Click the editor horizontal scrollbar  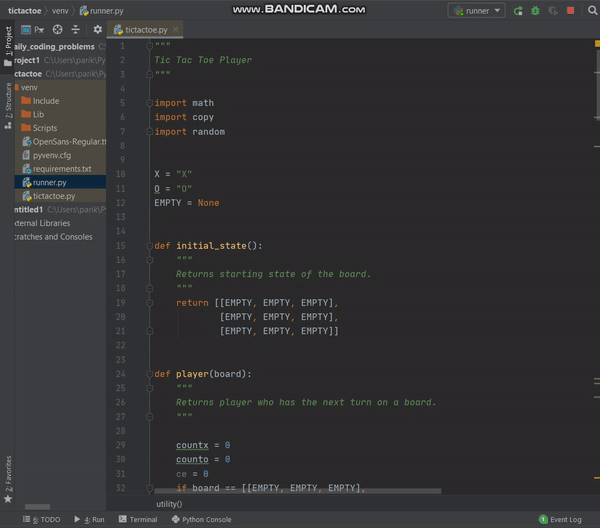coord(297,491)
